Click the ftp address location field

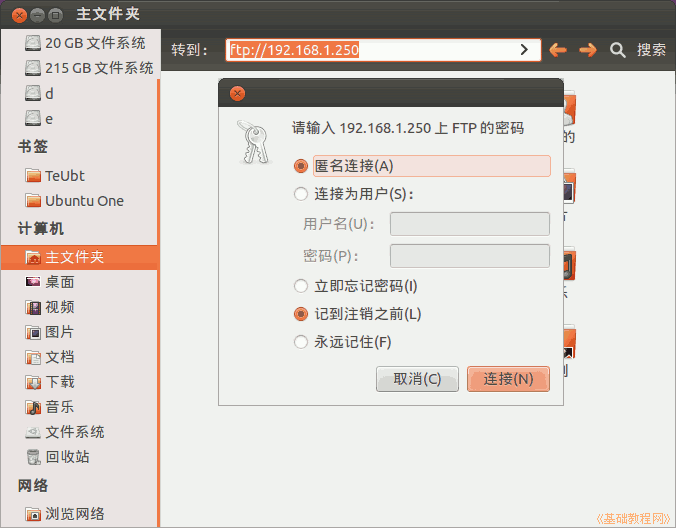370,50
